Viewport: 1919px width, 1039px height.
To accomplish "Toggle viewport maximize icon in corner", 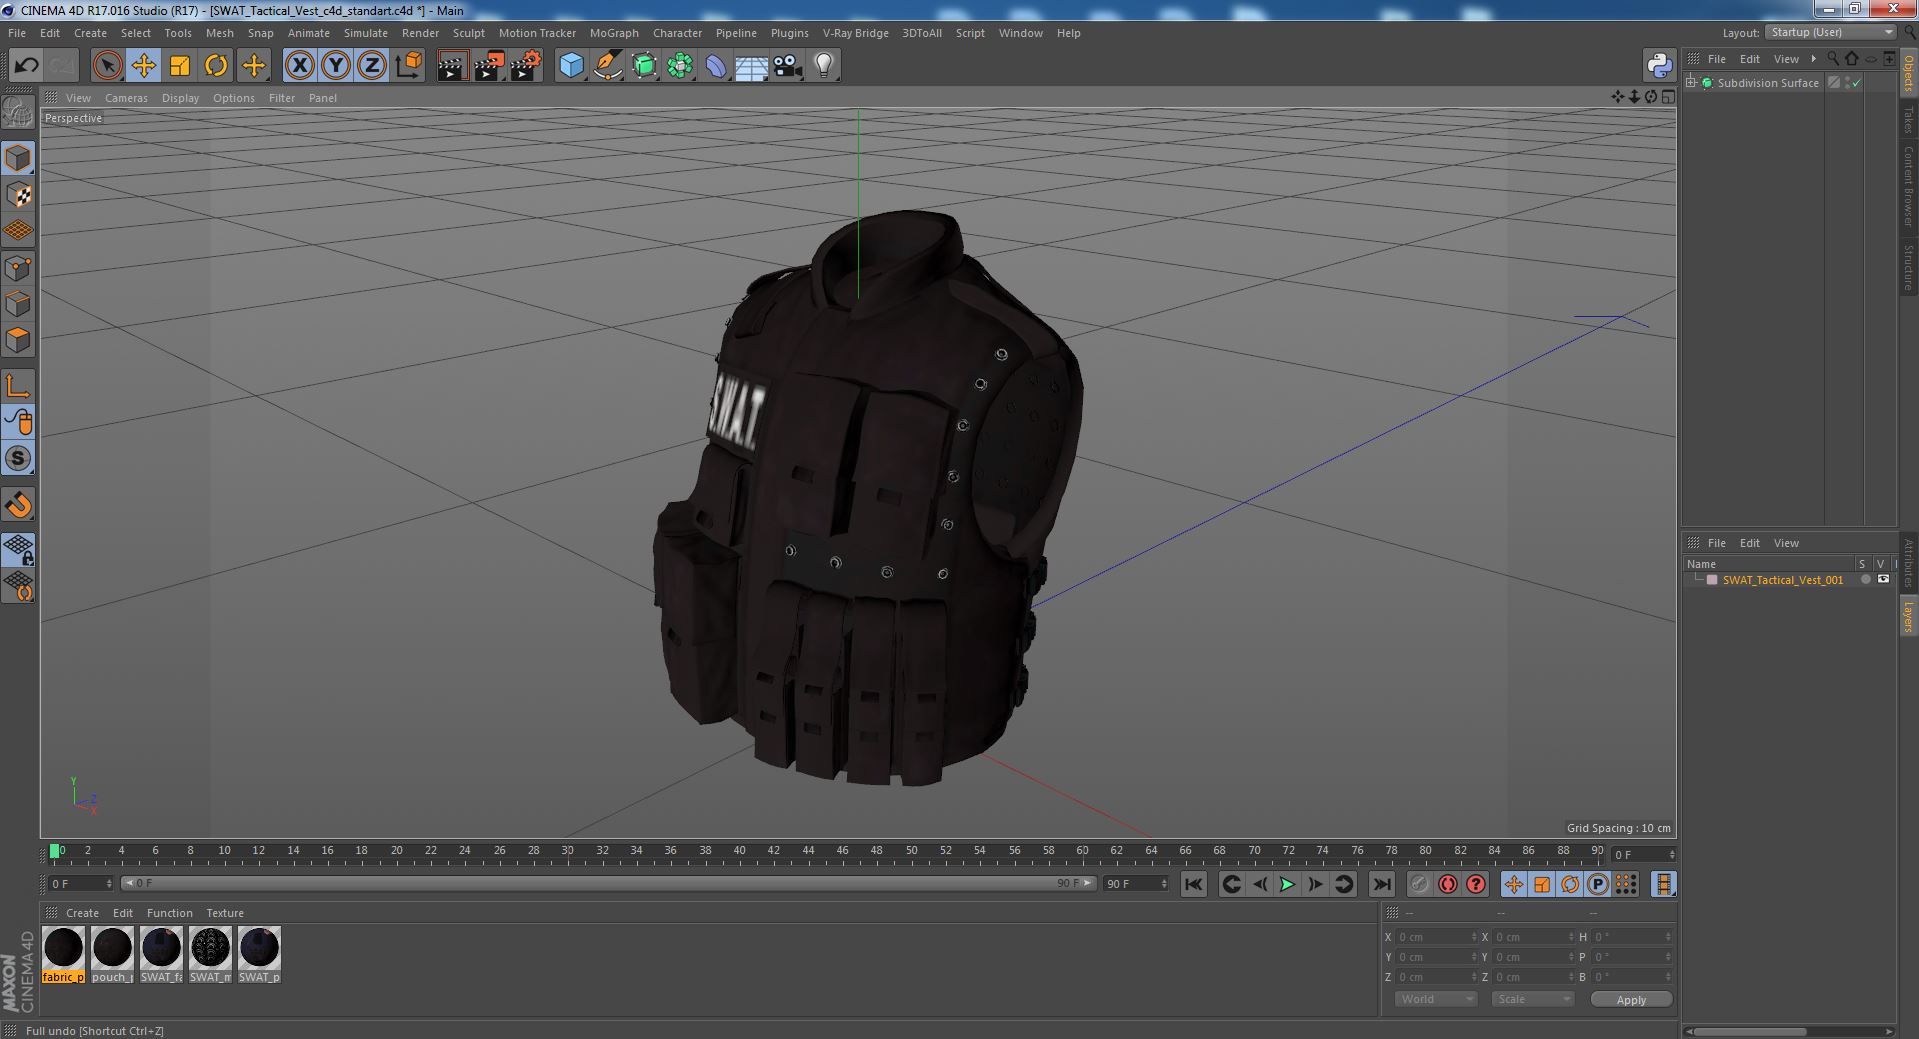I will point(1668,97).
